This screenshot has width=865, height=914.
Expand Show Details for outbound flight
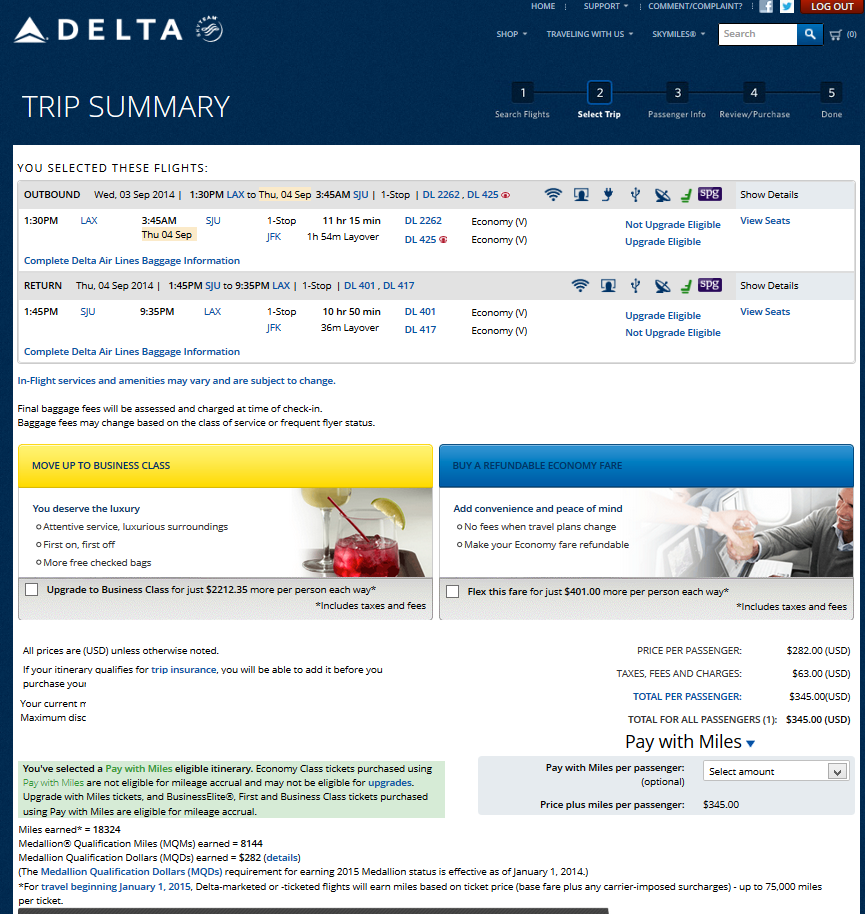pyautogui.click(x=769, y=195)
